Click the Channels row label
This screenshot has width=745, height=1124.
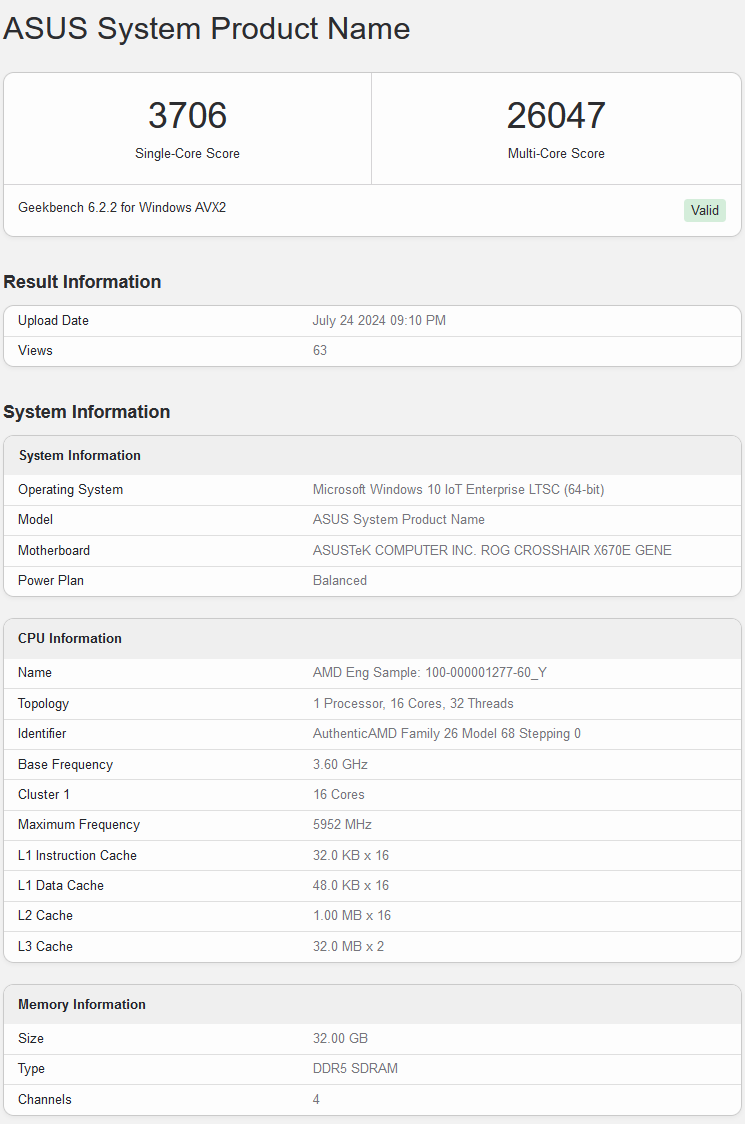click(x=44, y=1099)
